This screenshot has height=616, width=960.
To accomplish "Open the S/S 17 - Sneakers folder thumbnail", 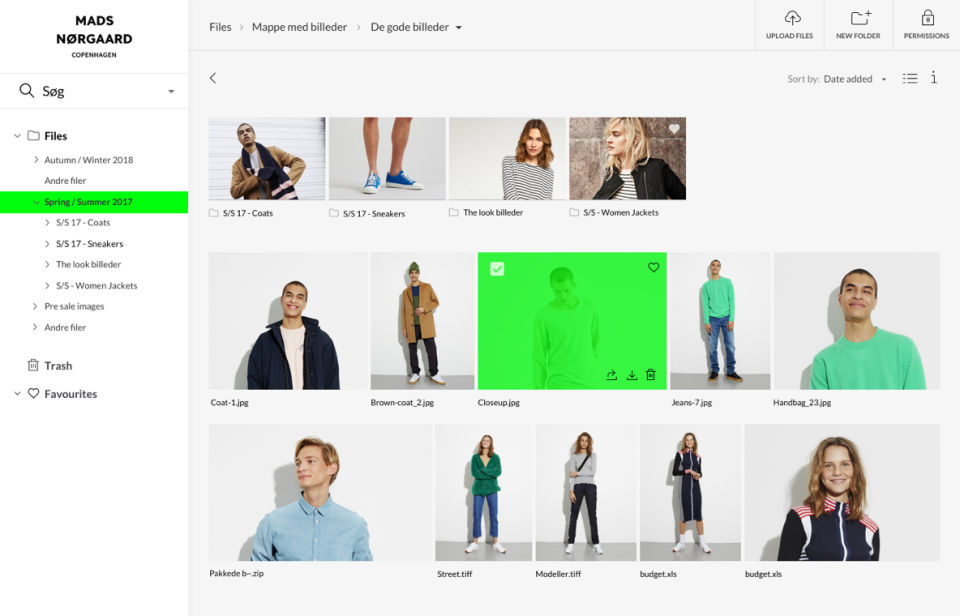I will coord(387,159).
